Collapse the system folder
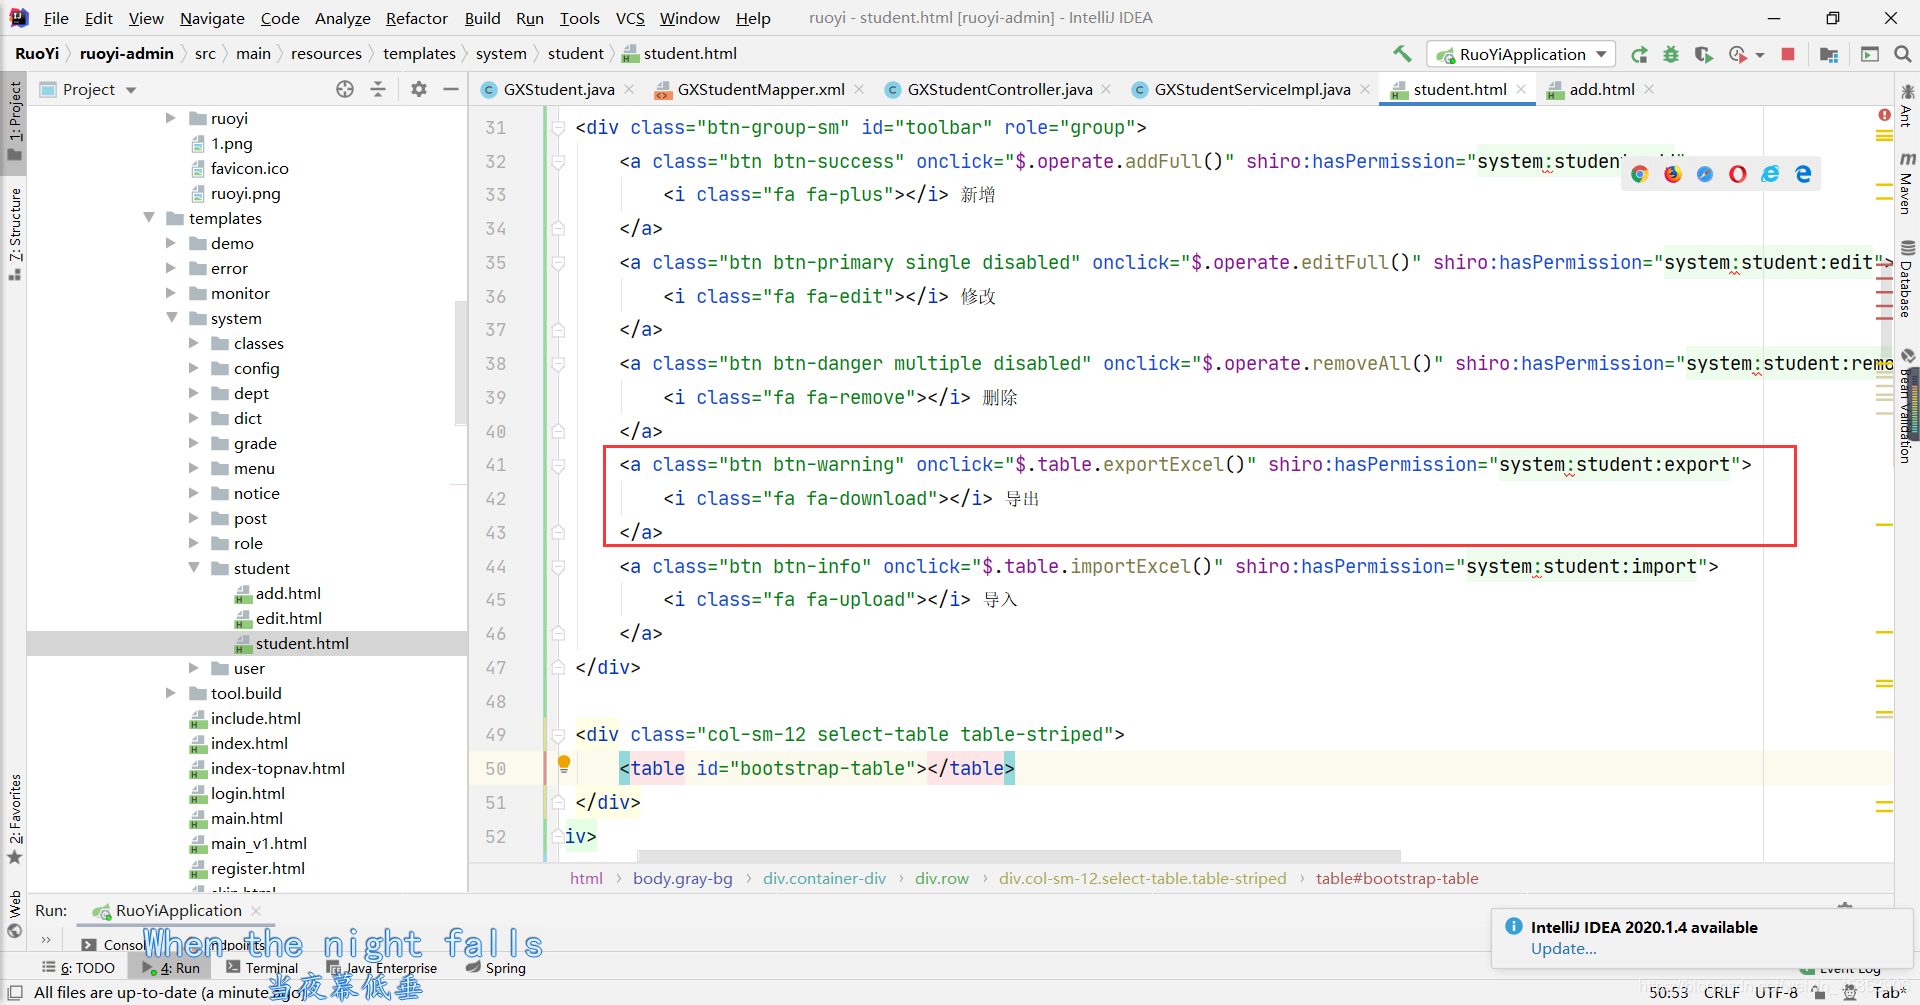Image resolution: width=1920 pixels, height=1005 pixels. pos(171,318)
